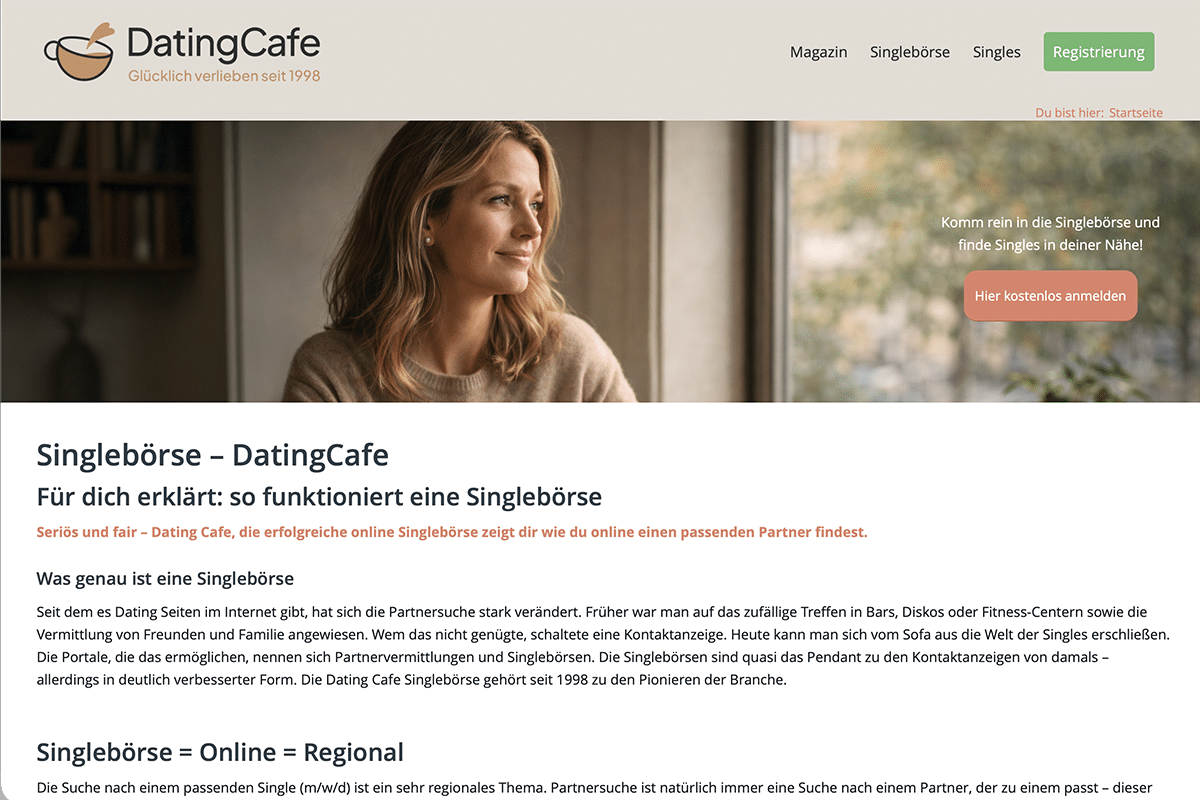
Task: Open the Singlebörse navigation item
Action: tap(910, 52)
